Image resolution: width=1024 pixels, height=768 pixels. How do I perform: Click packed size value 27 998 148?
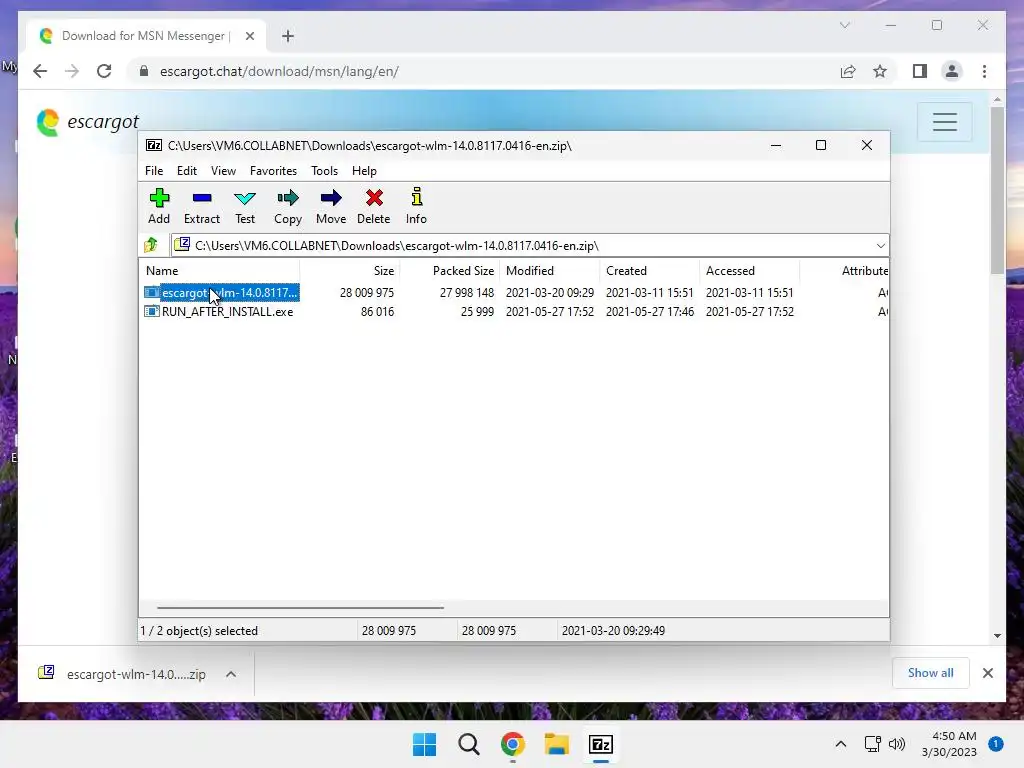point(467,293)
